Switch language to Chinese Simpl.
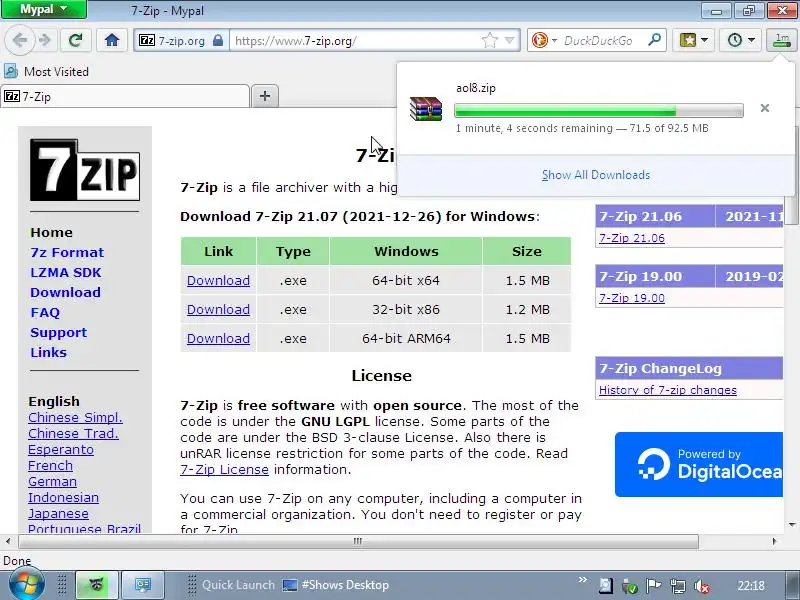The image size is (800, 600). [x=76, y=417]
